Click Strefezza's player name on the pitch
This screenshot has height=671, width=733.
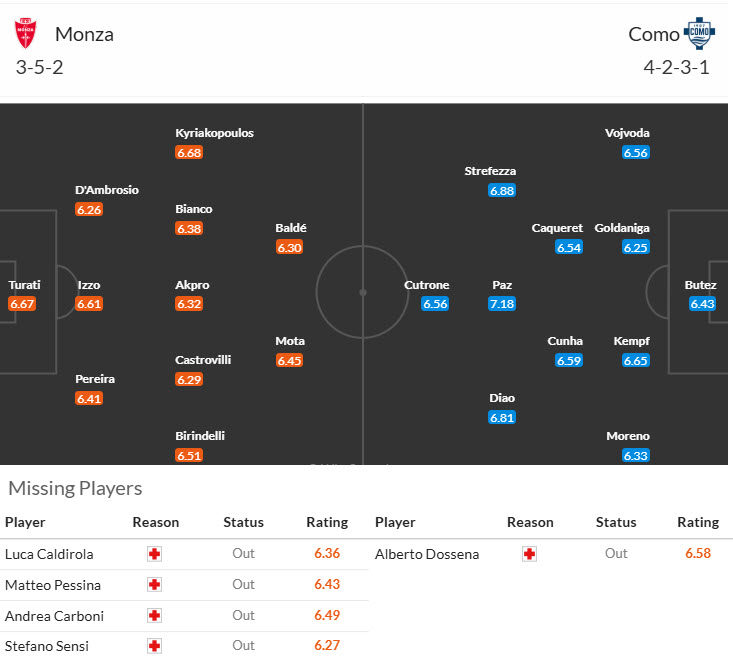pos(490,171)
